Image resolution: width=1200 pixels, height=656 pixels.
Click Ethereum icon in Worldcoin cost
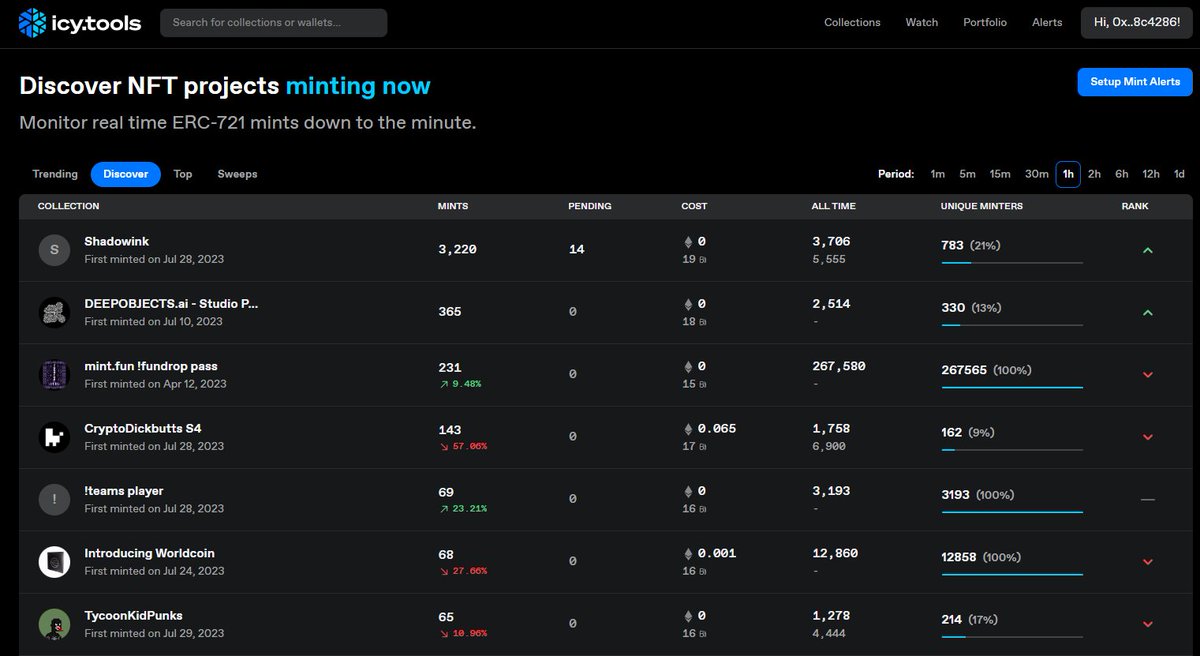tap(687, 553)
